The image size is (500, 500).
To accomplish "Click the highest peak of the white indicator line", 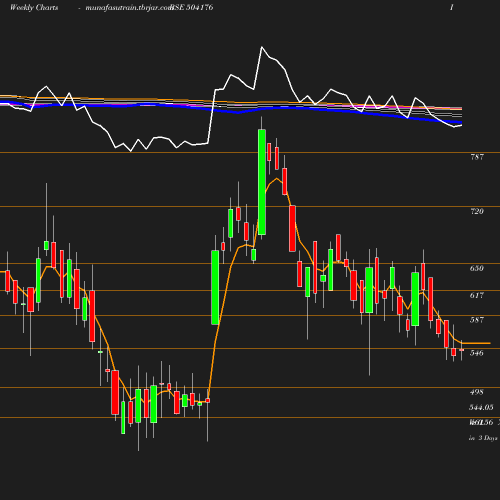I will tap(262, 47).
